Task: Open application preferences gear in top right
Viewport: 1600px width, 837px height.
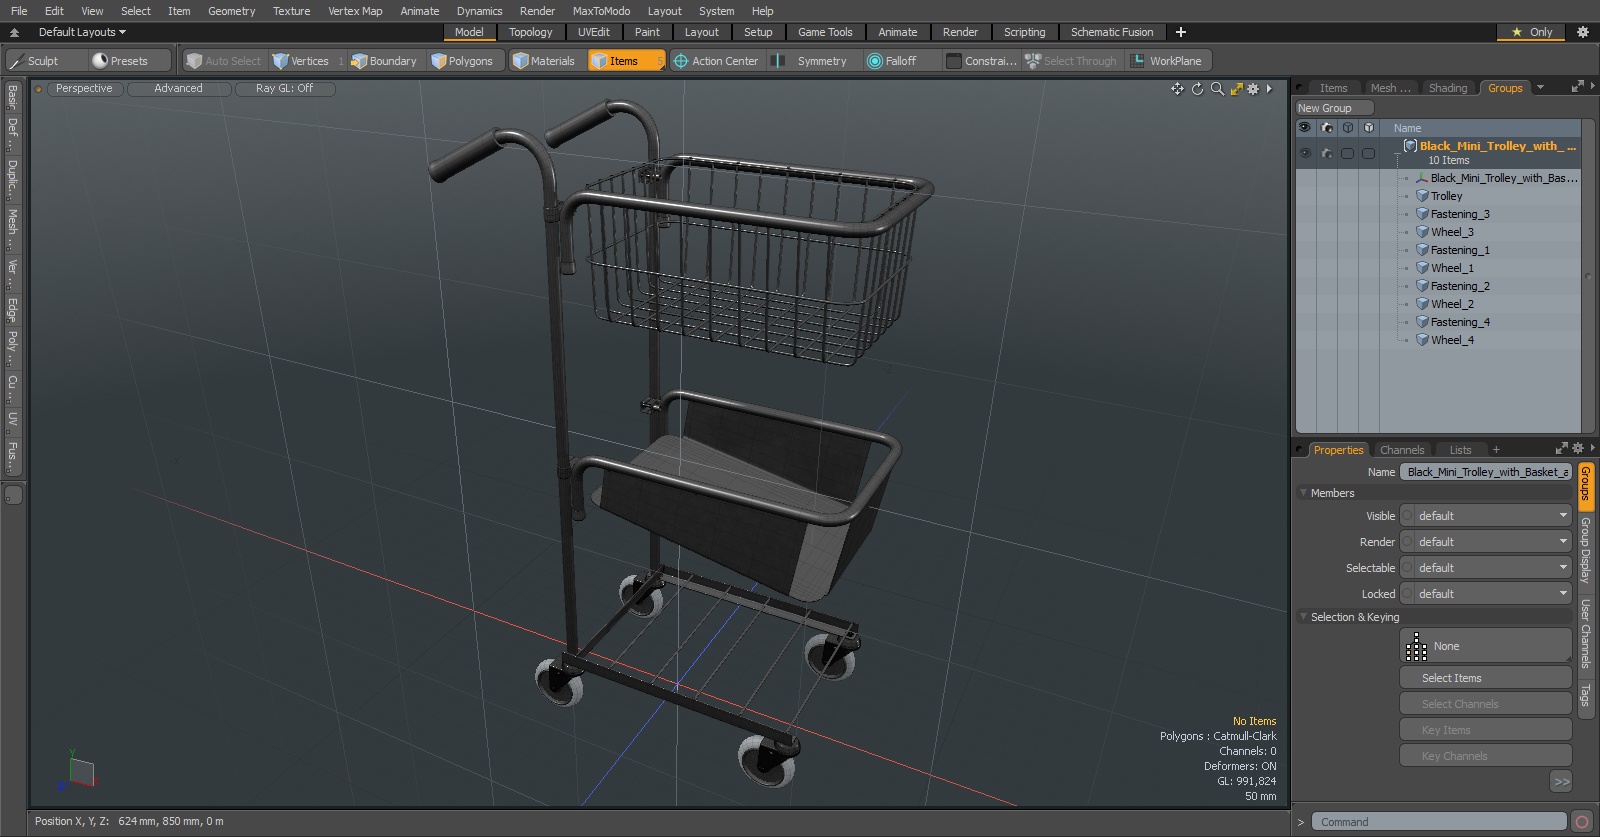Action: [1583, 32]
